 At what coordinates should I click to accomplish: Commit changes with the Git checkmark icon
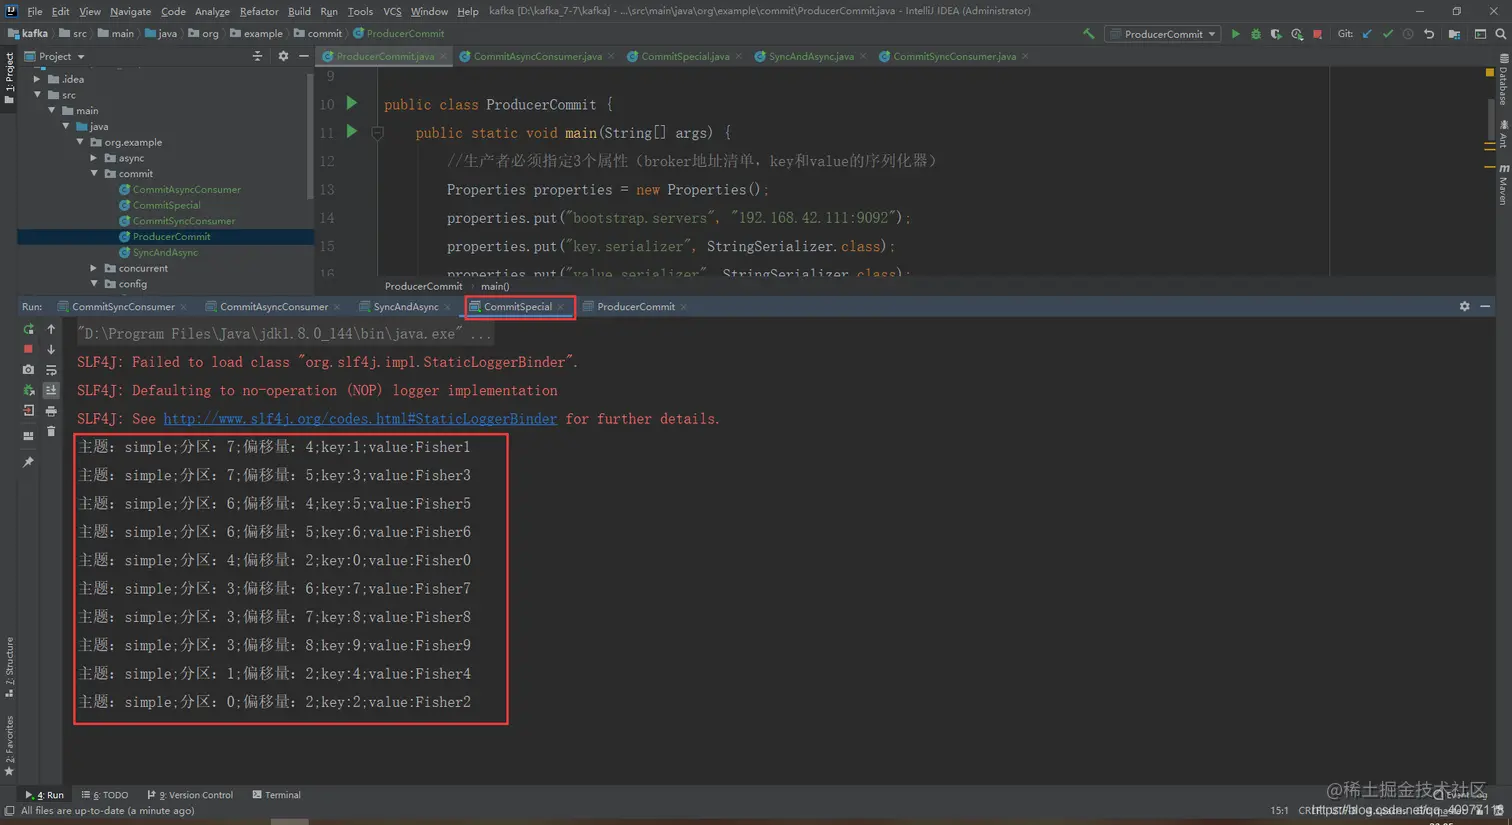[x=1388, y=34]
